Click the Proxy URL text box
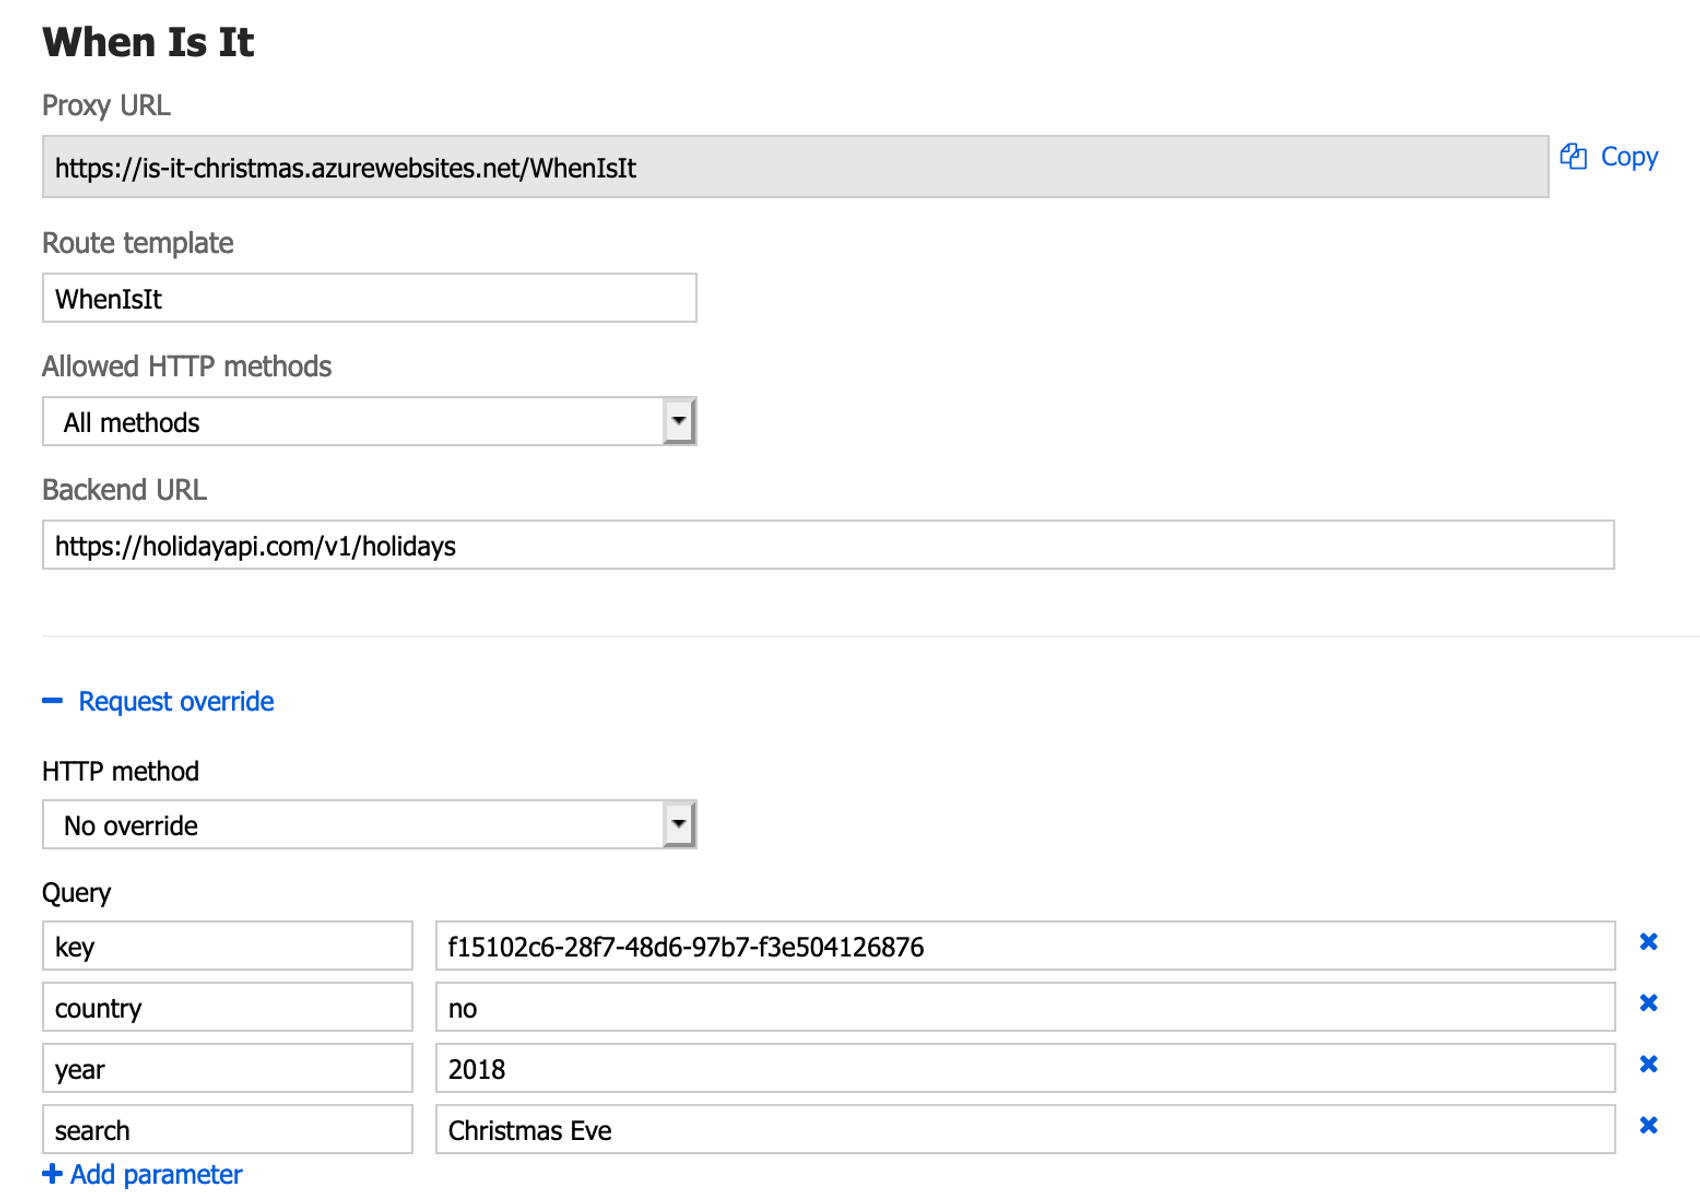Screen dimensions: 1700x1195 pos(794,167)
